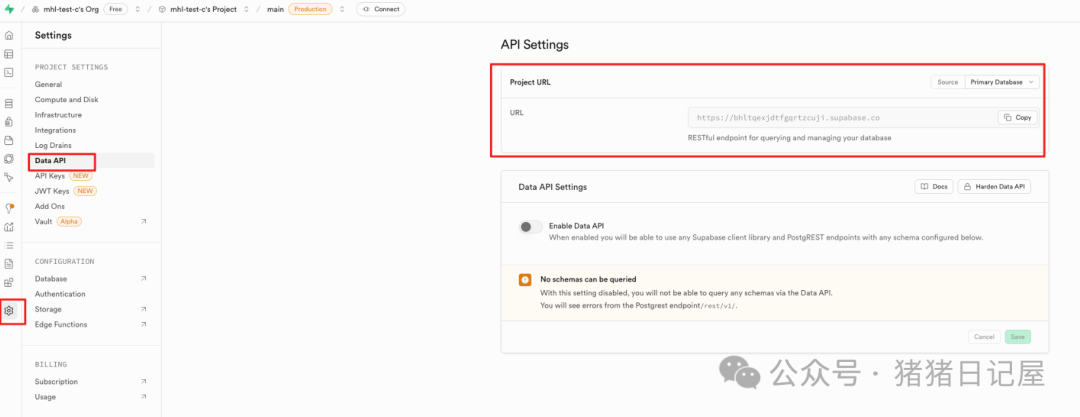Click the Harden Data API button
The height and width of the screenshot is (417, 1080).
pos(994,187)
